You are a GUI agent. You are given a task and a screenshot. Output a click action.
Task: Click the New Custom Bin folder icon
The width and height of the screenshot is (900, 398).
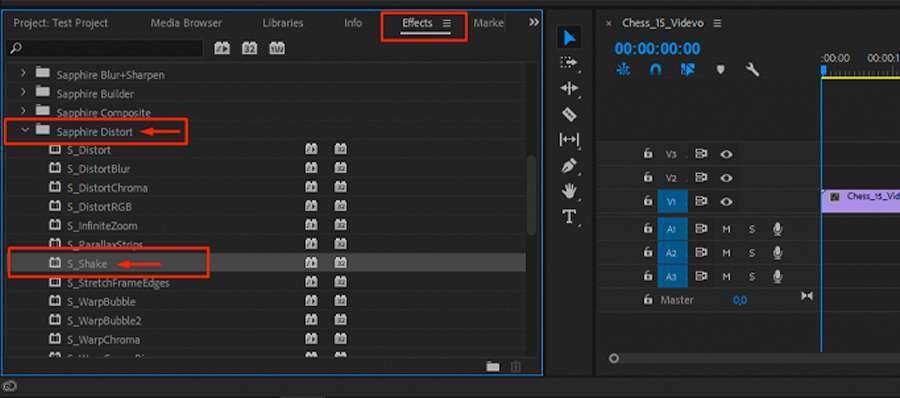[x=492, y=366]
